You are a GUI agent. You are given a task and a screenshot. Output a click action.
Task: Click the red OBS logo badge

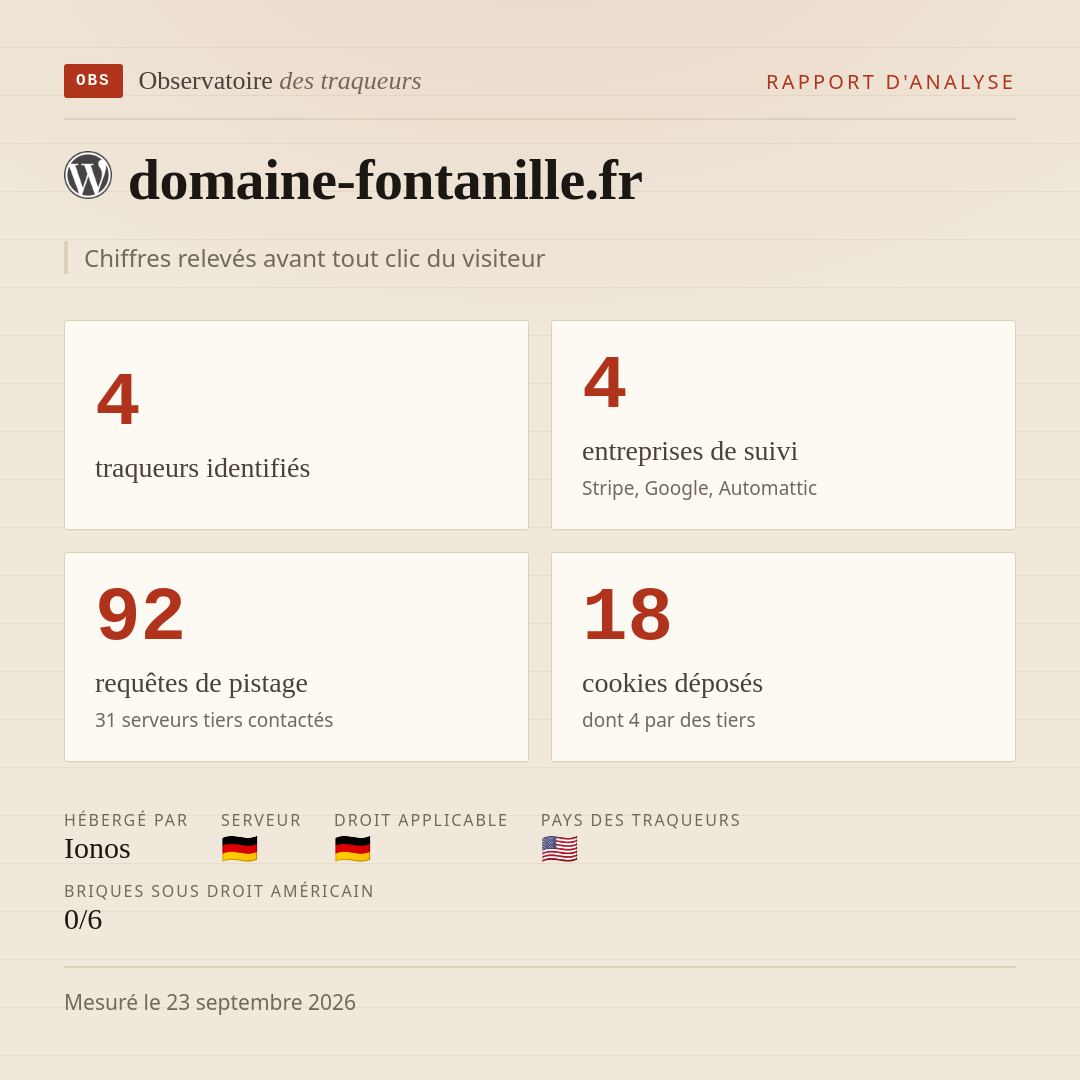click(93, 81)
